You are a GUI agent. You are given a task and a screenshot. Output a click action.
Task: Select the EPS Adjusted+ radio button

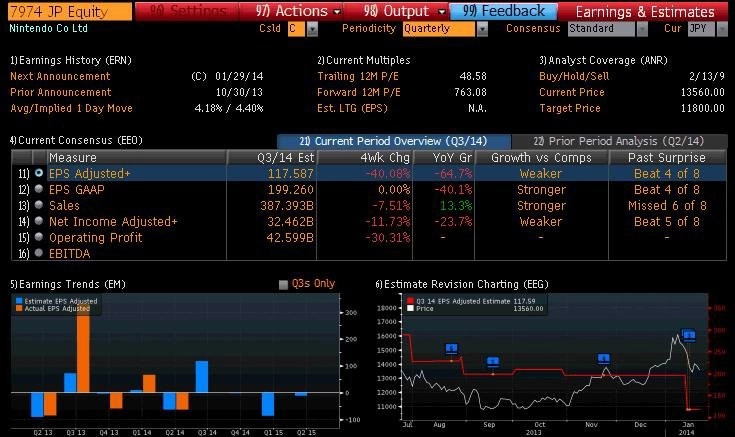[x=39, y=173]
